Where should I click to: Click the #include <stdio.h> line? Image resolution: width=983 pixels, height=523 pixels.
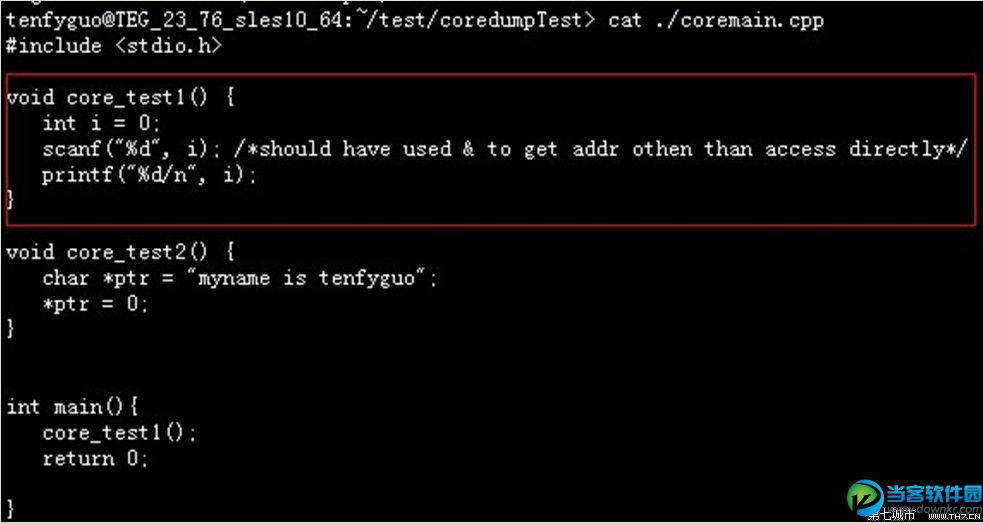[x=114, y=46]
